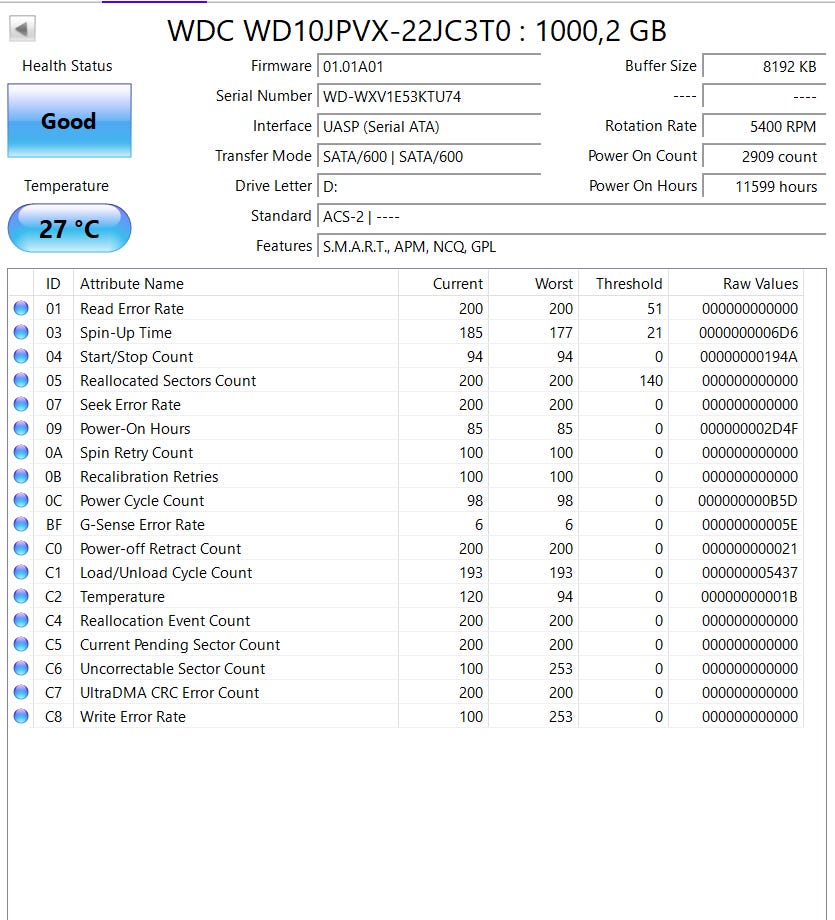Screen dimensions: 835x920
Task: Select the Seek Error Rate attribute name
Action: pos(130,405)
